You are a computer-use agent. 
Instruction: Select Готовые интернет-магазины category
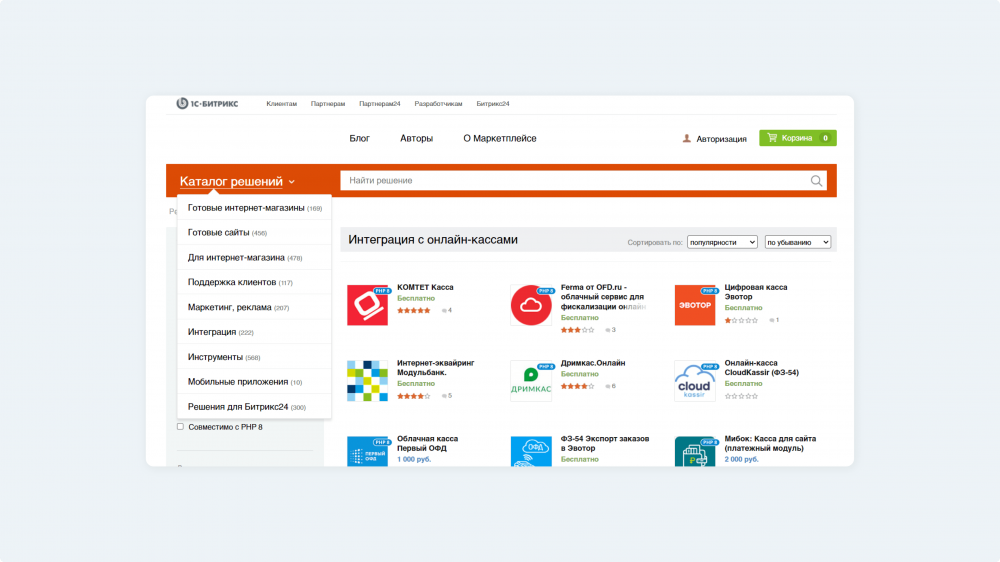click(254, 208)
